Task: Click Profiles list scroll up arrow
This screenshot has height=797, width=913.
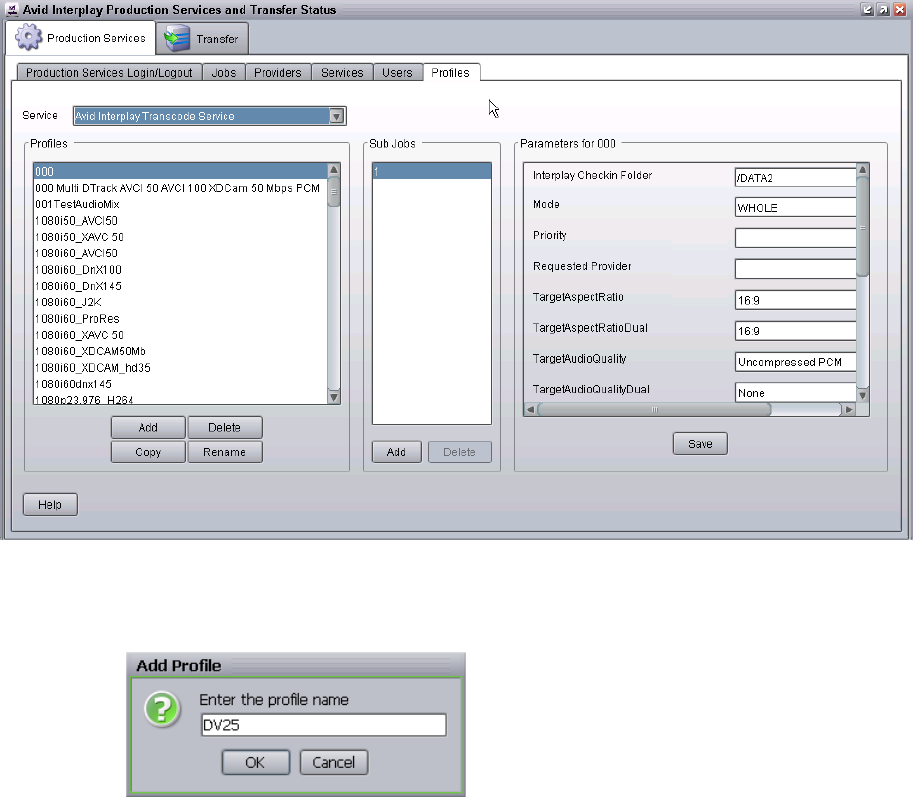Action: [x=334, y=169]
